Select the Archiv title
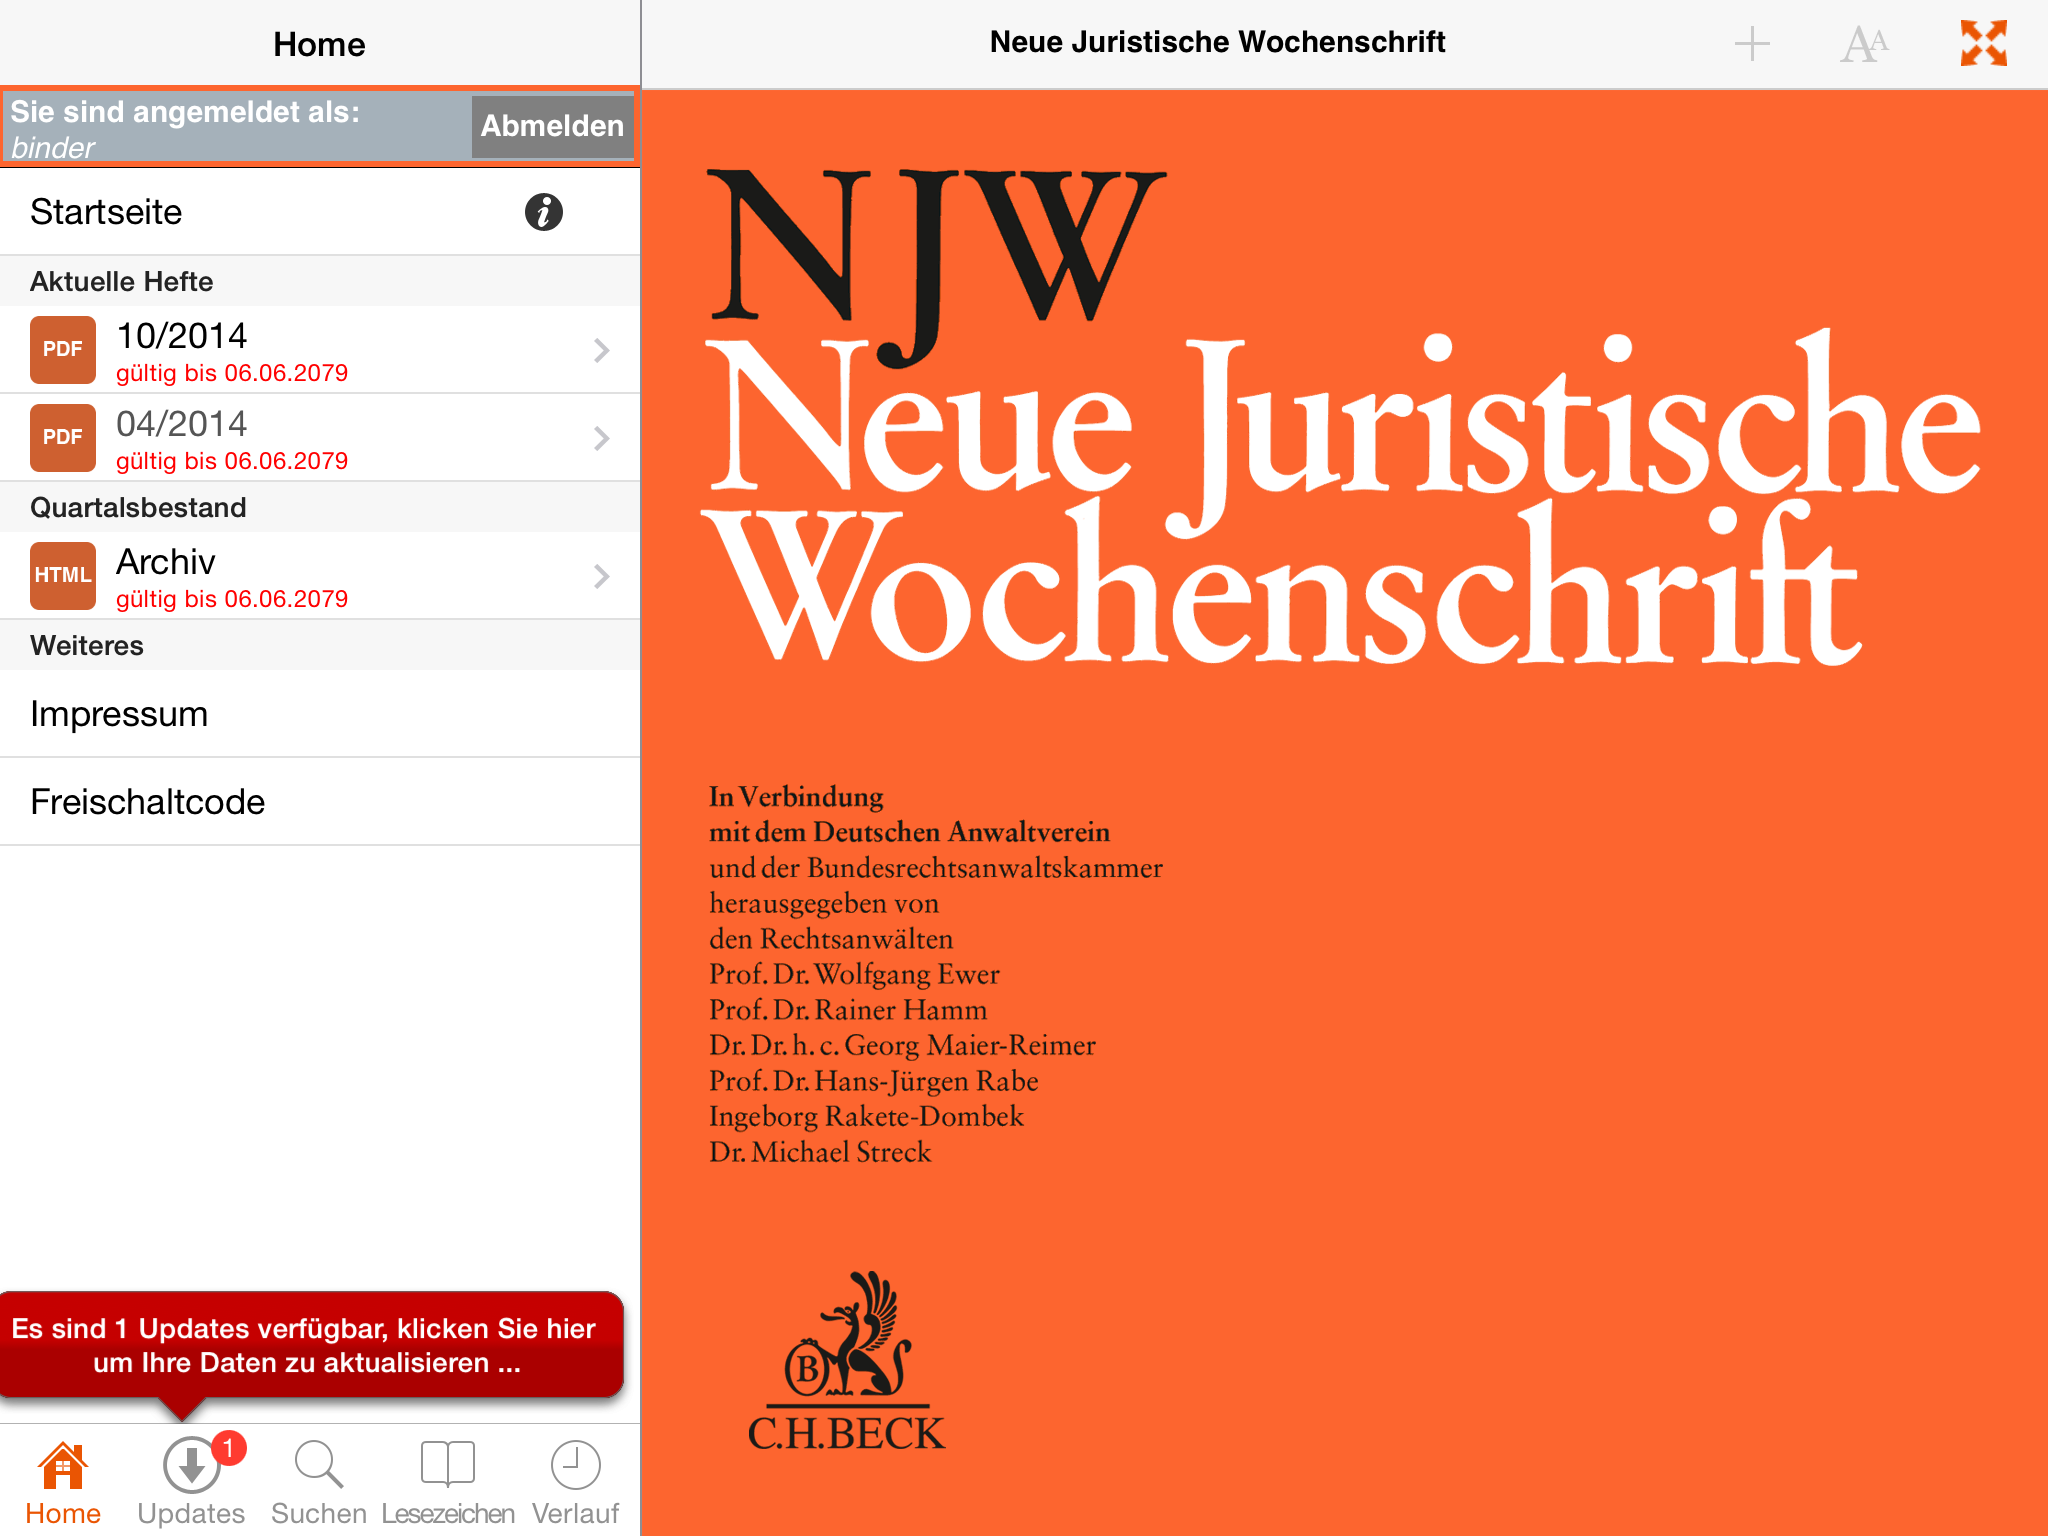Image resolution: width=2048 pixels, height=1536 pixels. 166,562
